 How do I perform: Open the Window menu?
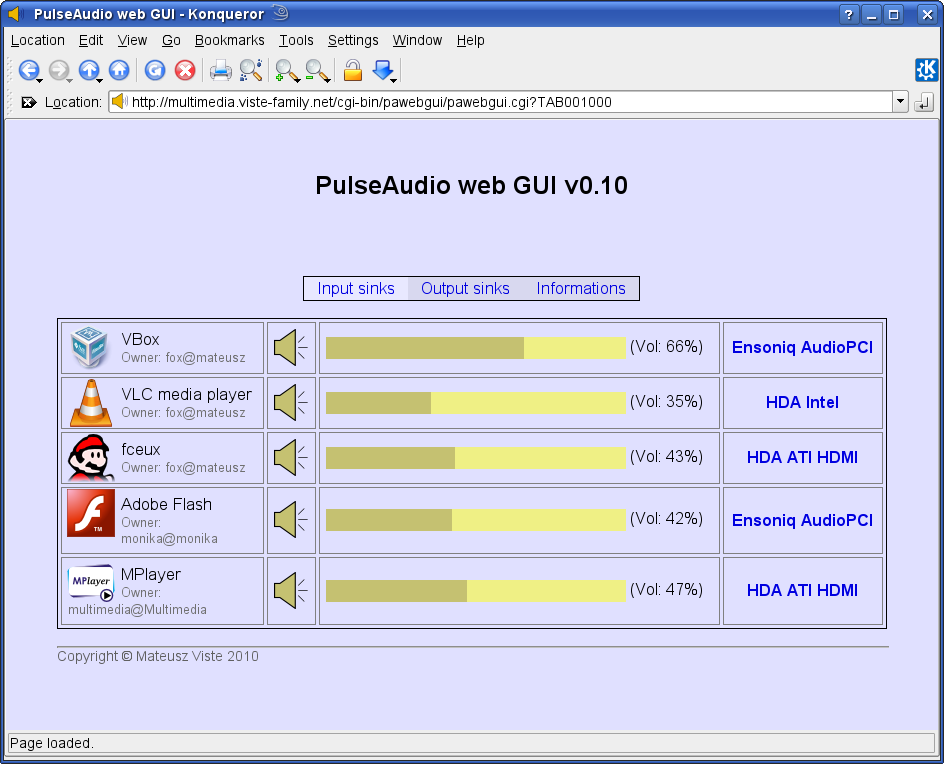coord(418,40)
